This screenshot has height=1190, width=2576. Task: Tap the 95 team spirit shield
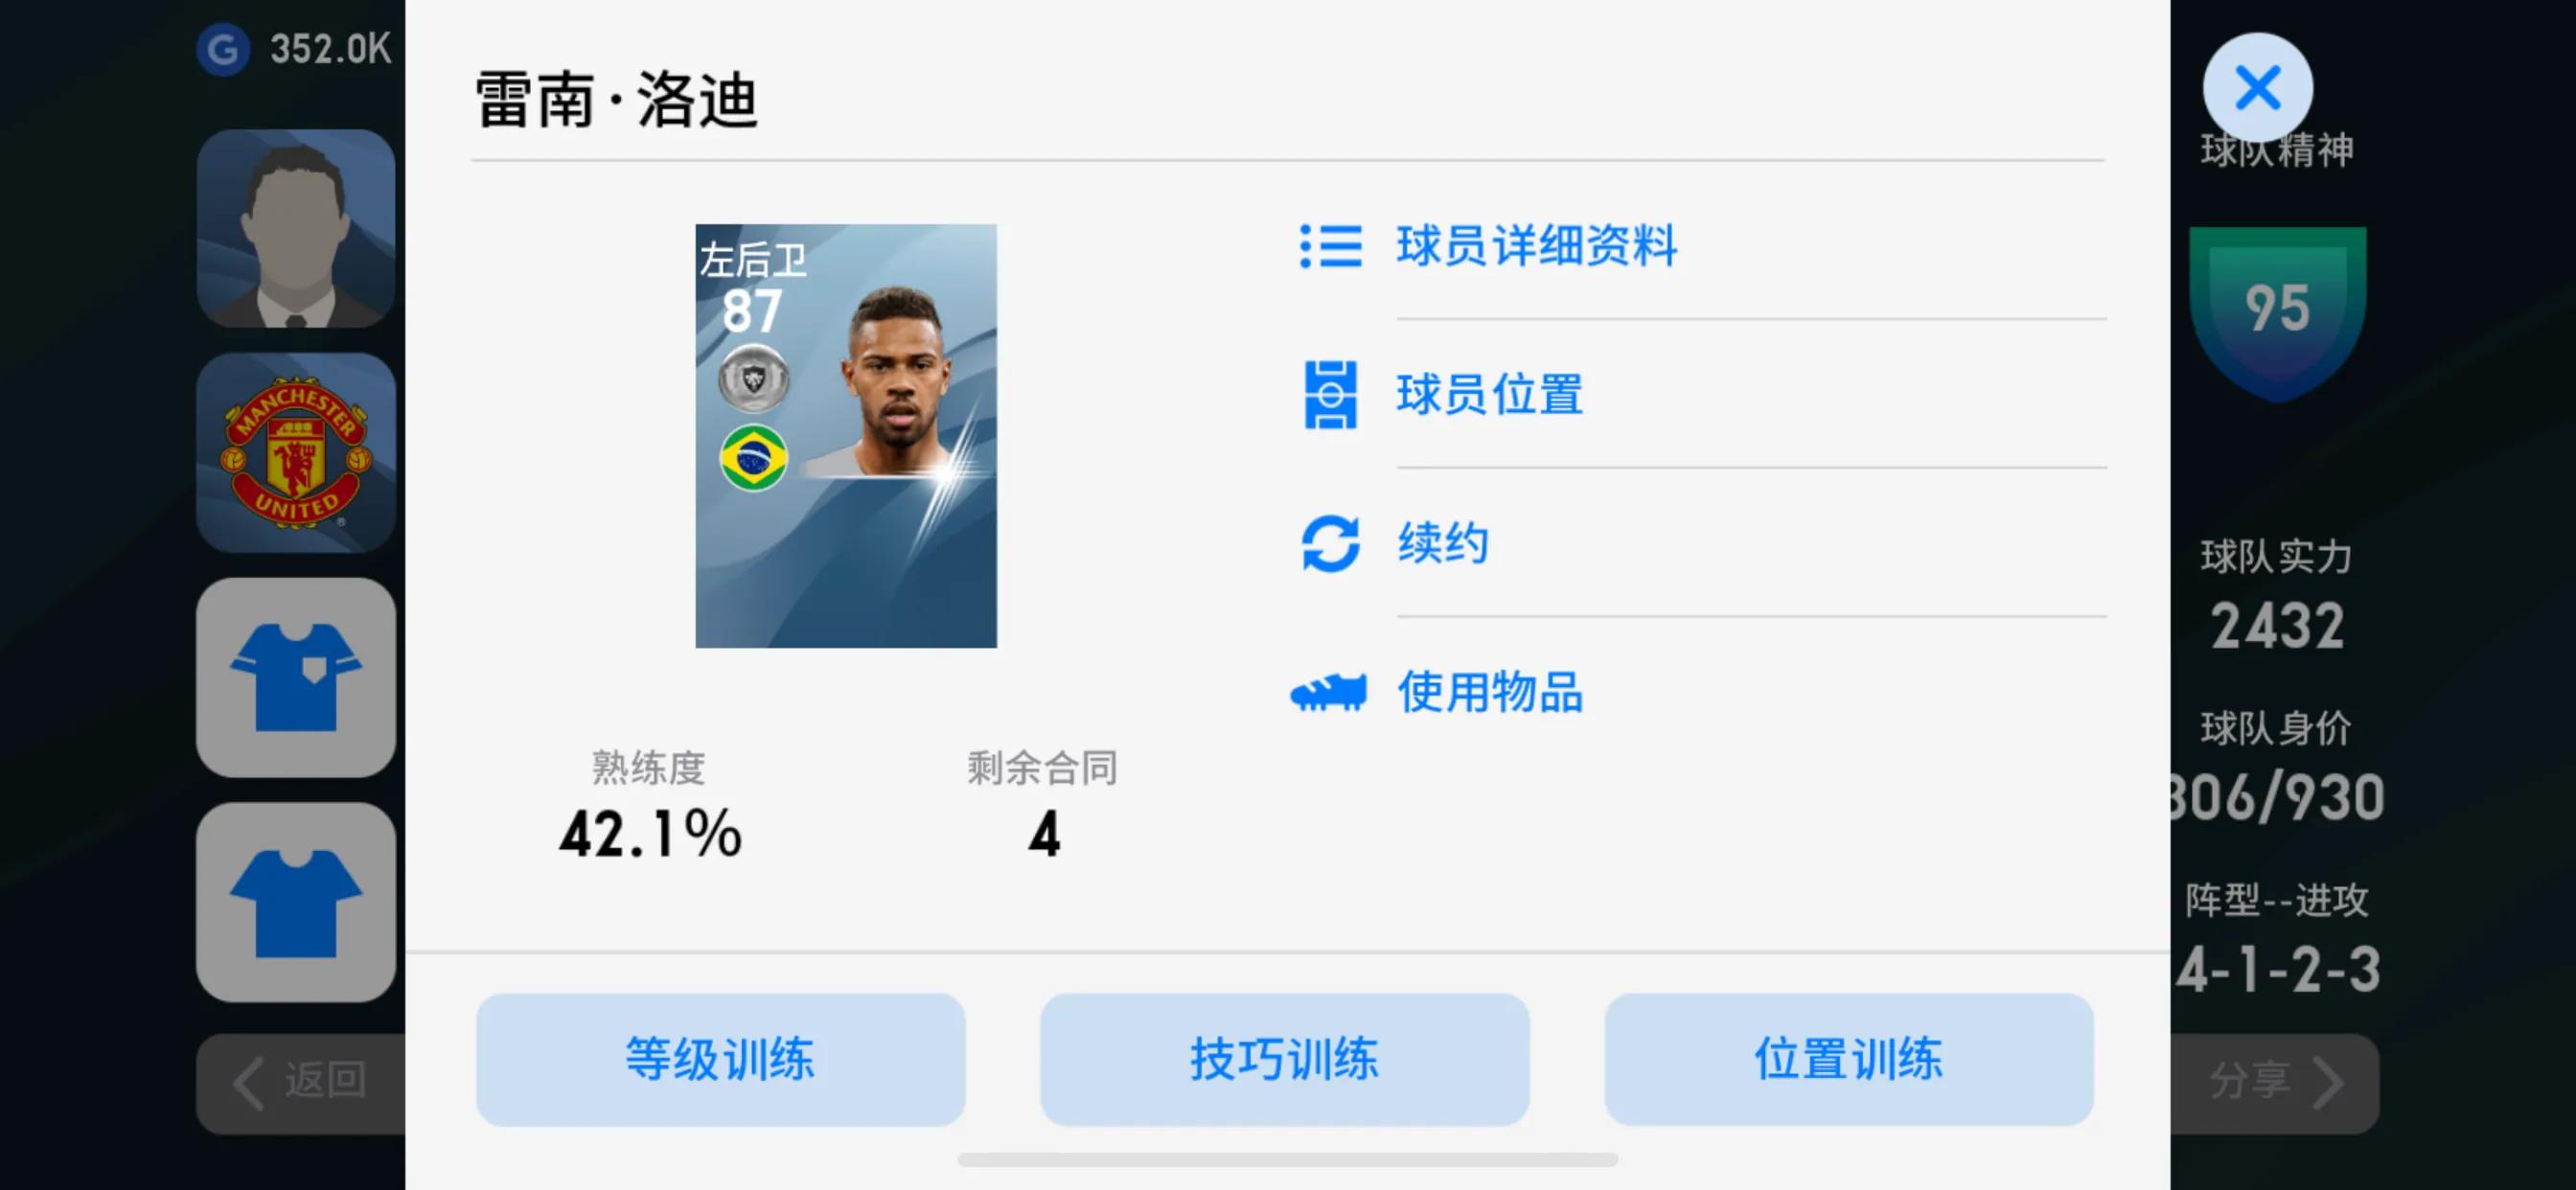2277,313
